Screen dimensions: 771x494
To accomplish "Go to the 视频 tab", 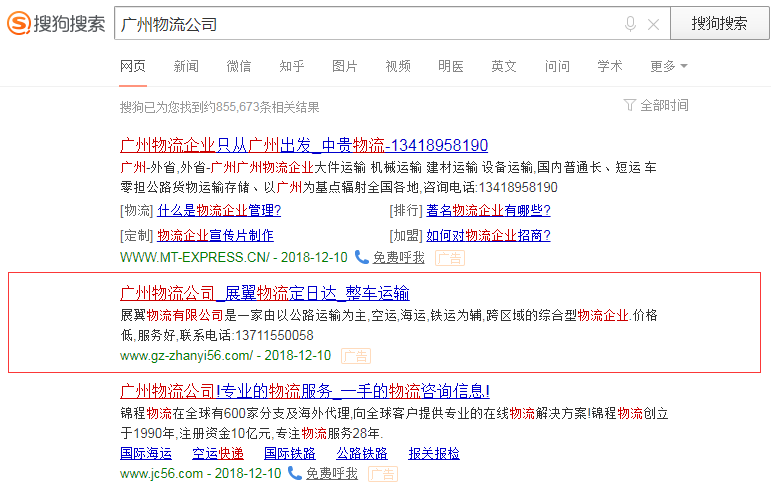I will pos(398,66).
